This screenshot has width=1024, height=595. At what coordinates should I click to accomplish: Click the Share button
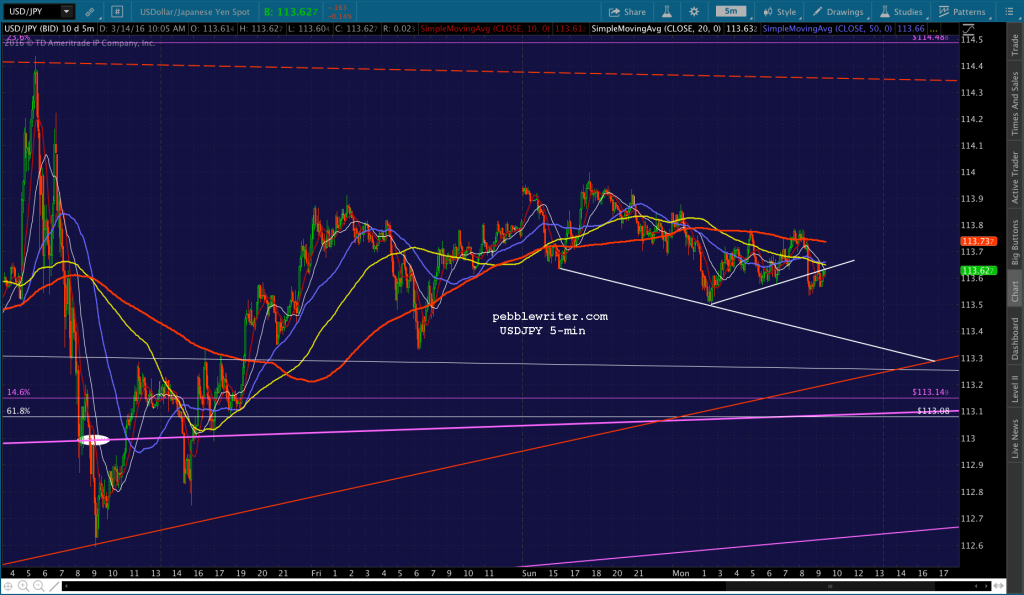(x=627, y=12)
